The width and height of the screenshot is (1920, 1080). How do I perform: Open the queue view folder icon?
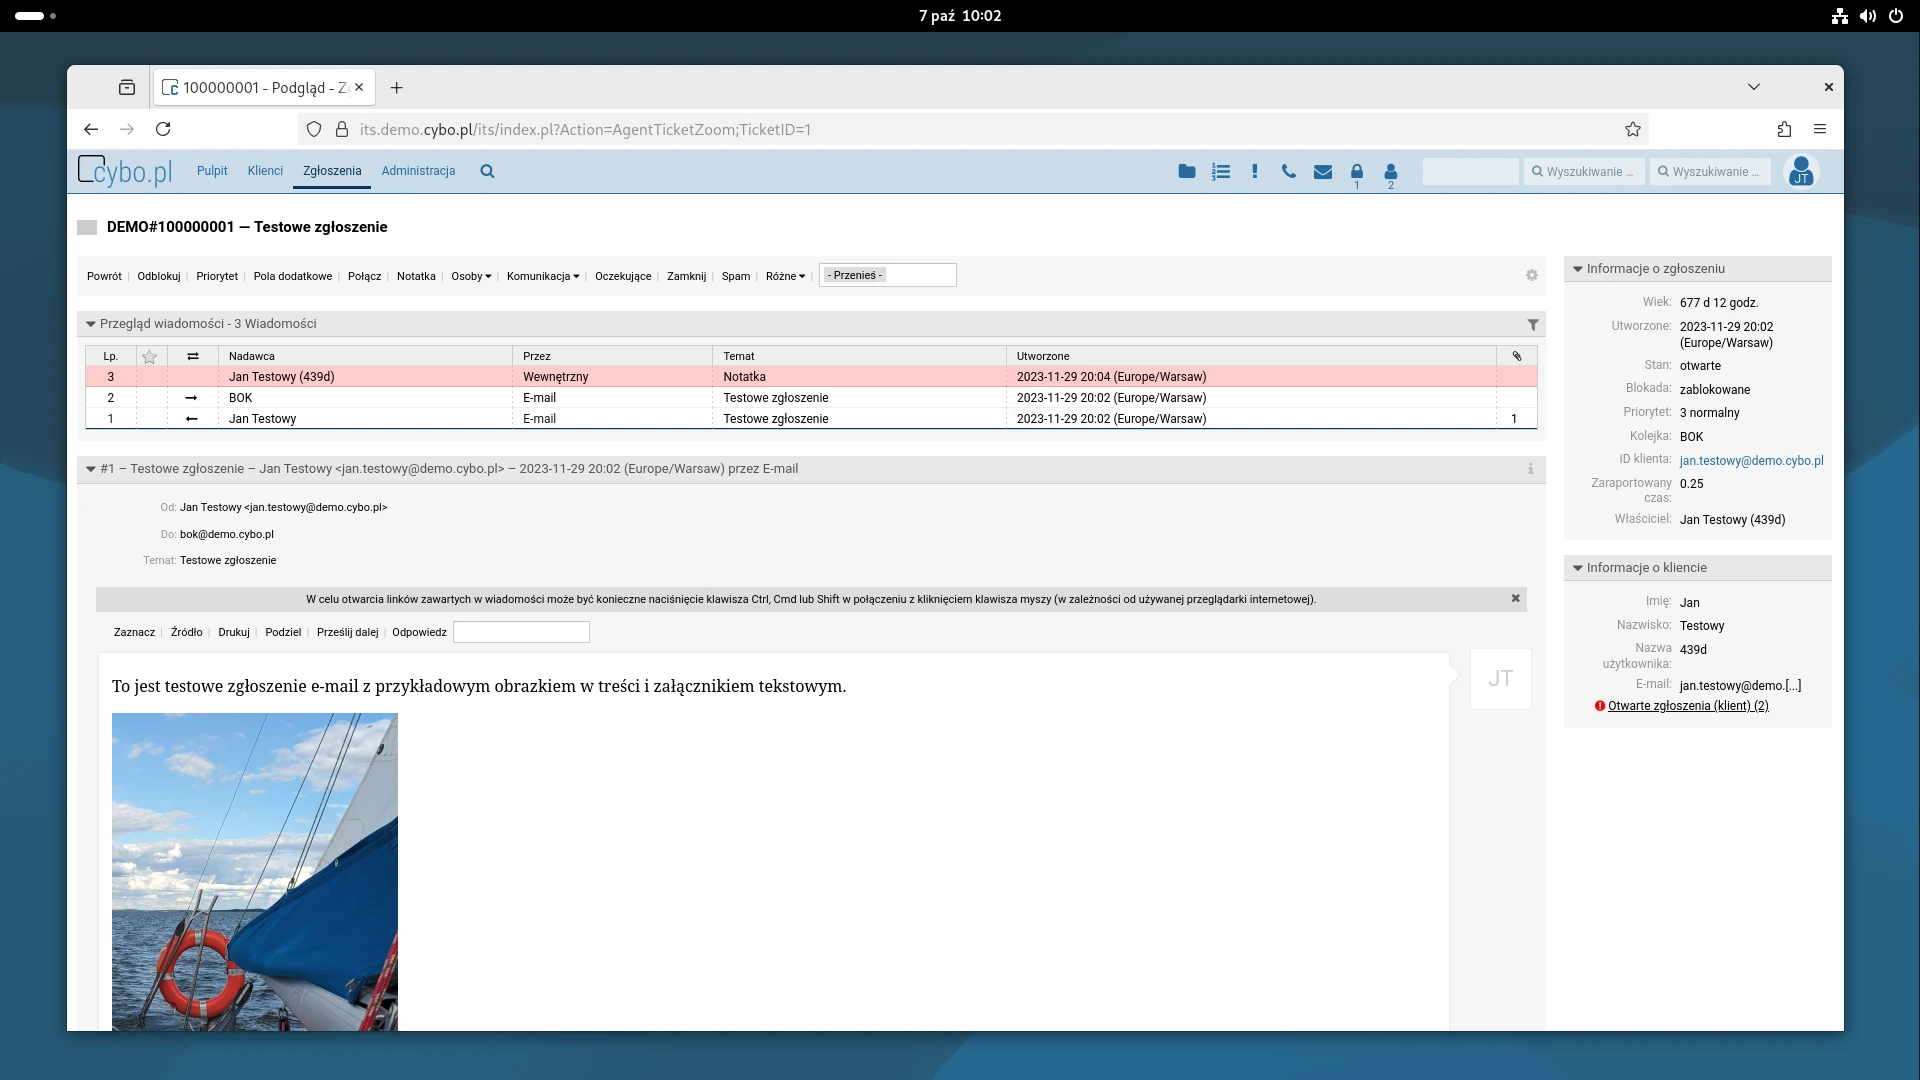point(1187,171)
